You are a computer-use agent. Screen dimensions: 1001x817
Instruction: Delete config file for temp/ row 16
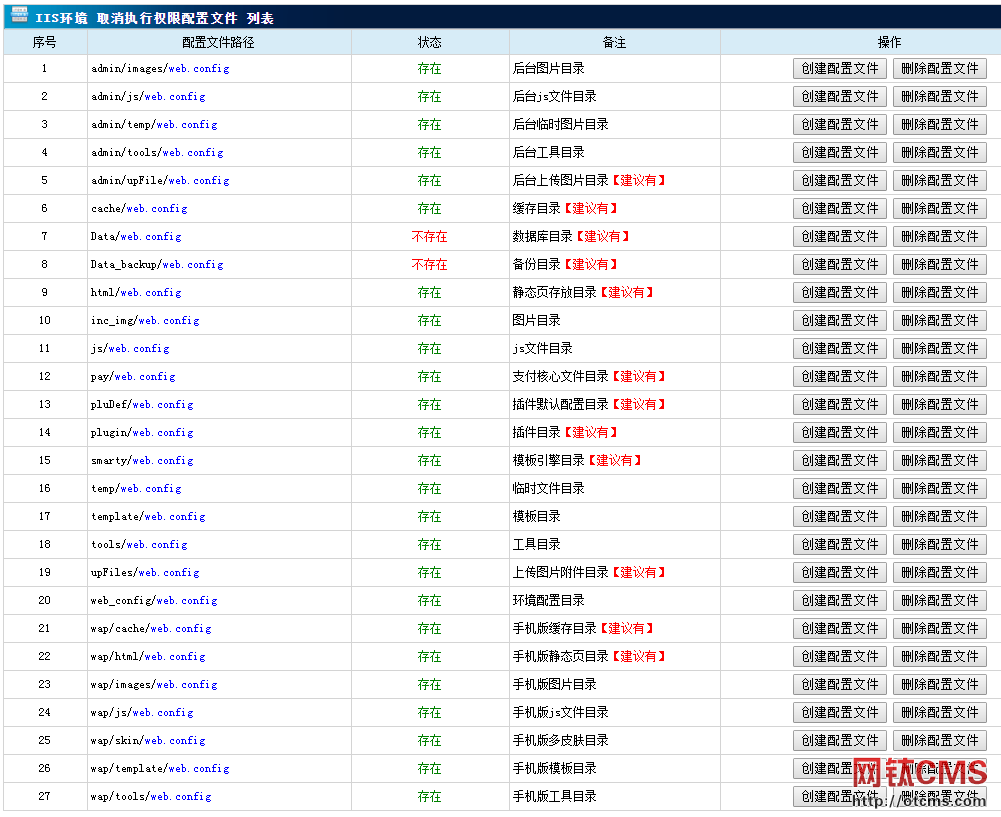point(939,488)
